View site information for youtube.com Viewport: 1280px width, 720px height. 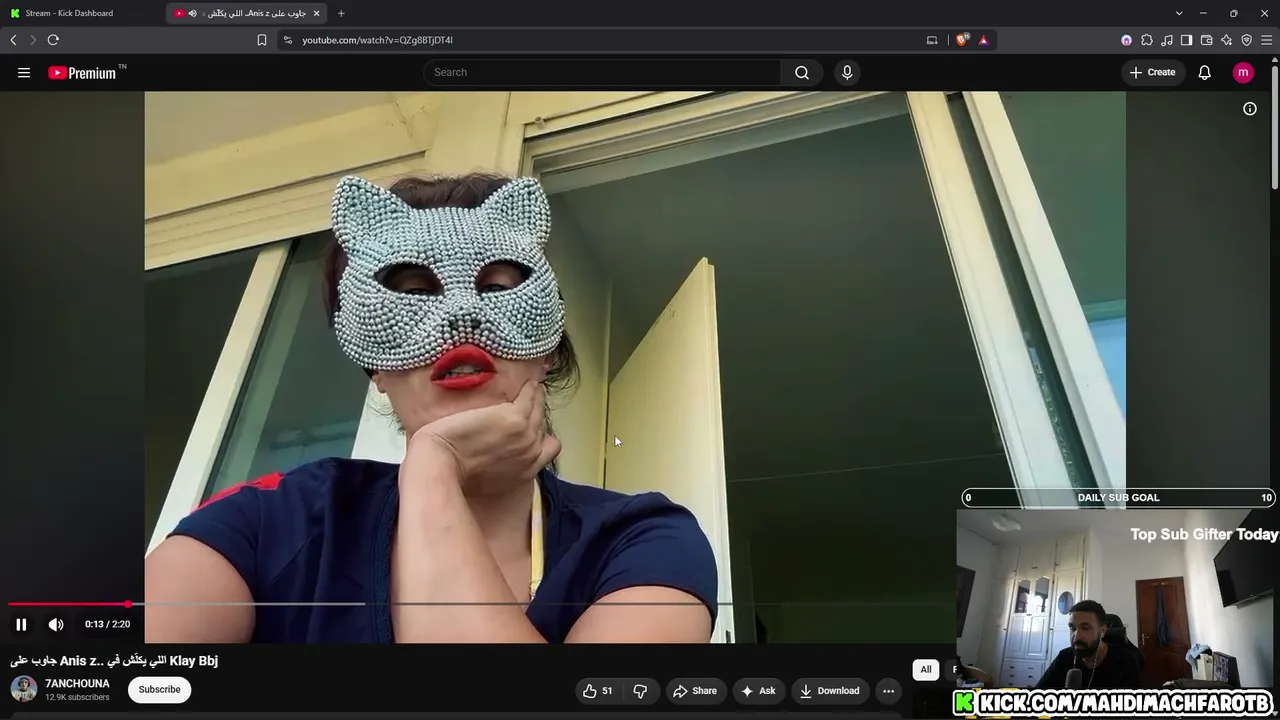click(x=288, y=40)
